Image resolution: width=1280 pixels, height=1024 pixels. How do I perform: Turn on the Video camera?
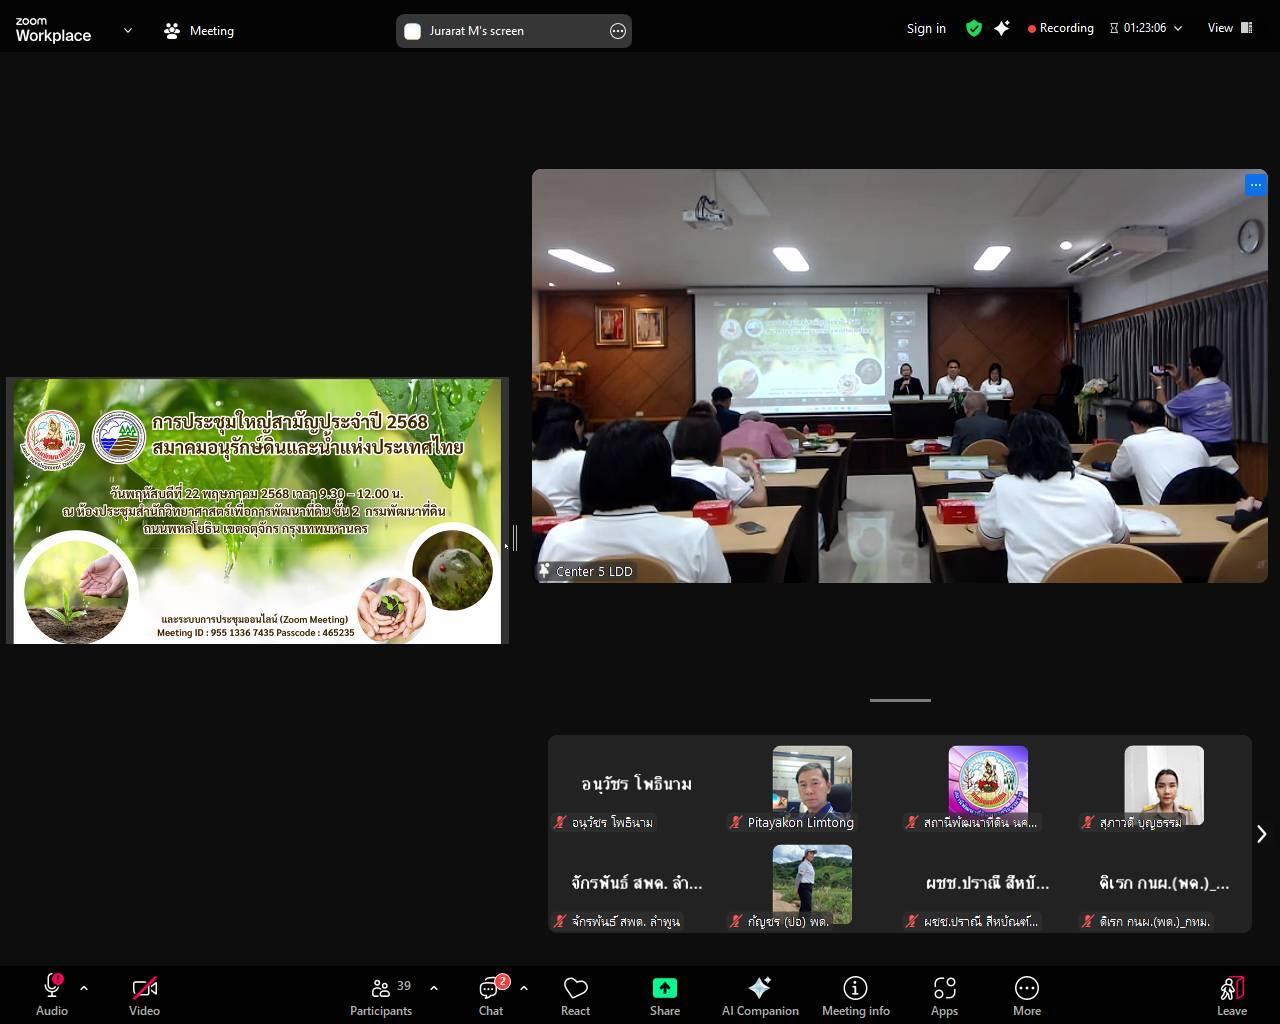tap(144, 996)
